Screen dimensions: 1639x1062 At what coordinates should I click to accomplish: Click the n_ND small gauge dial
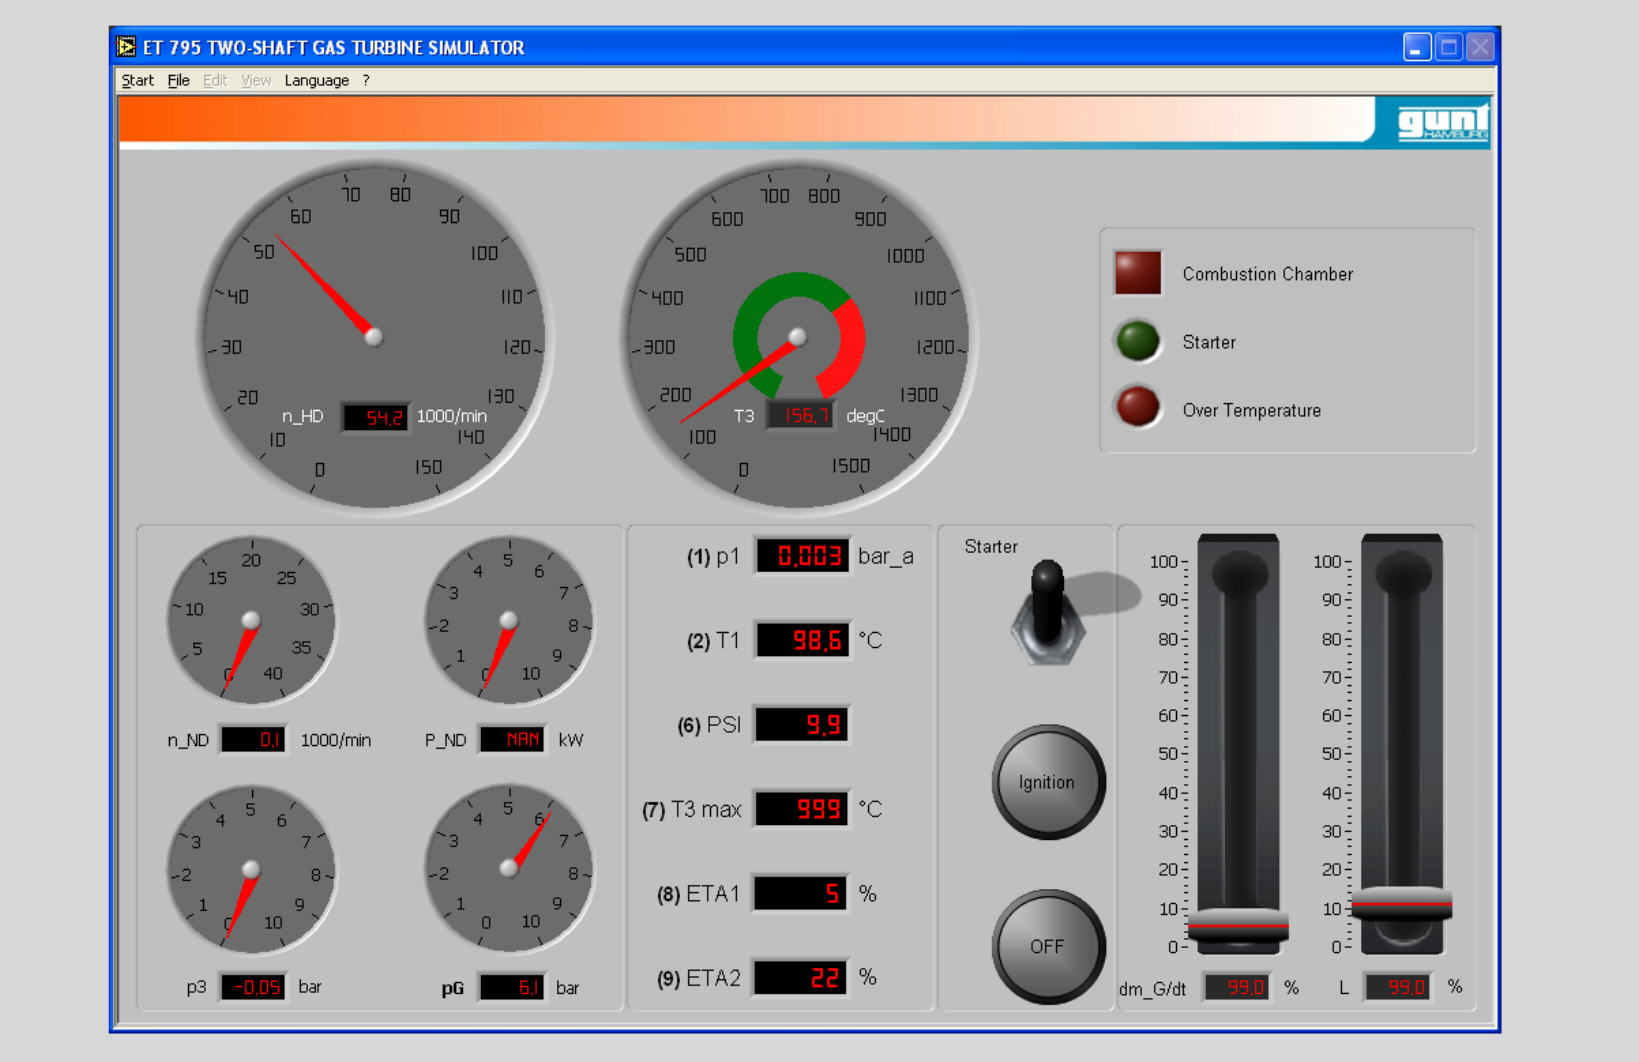pyautogui.click(x=251, y=620)
